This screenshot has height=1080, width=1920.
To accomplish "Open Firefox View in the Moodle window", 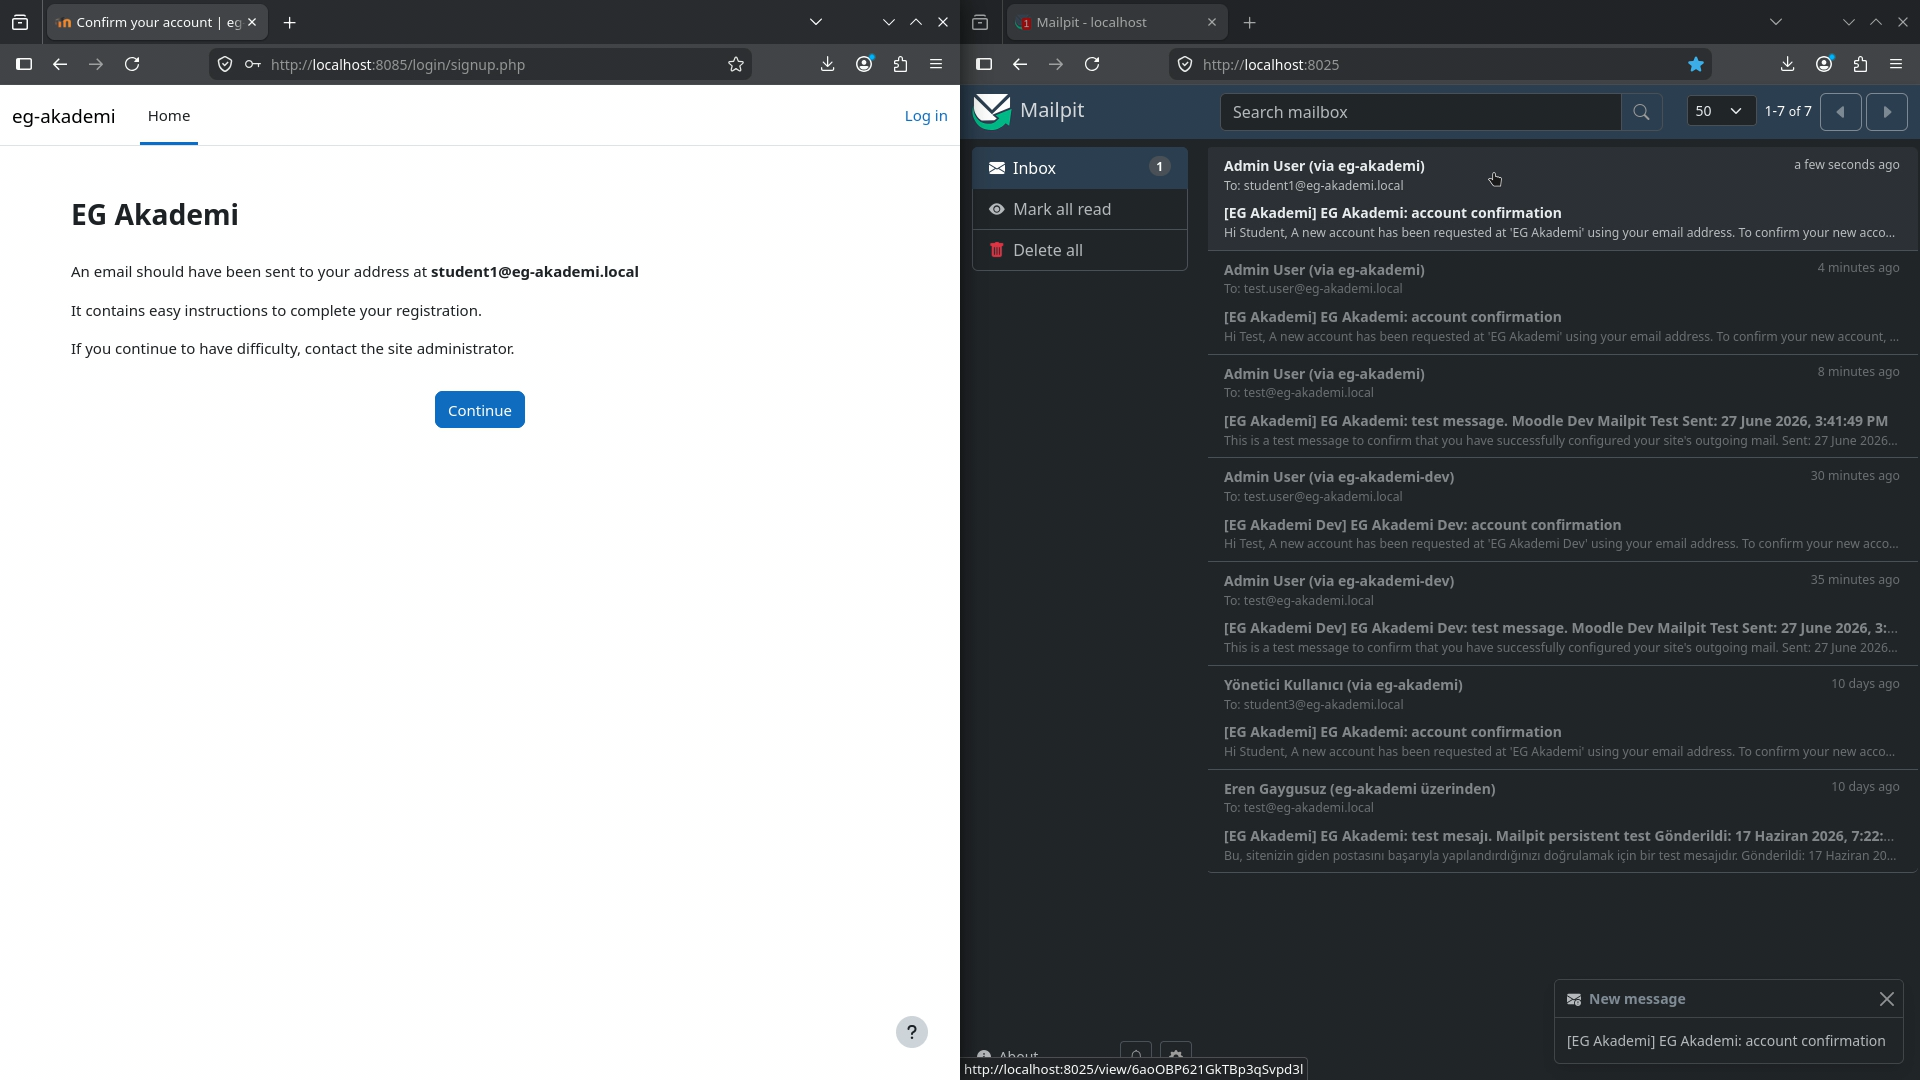I will [x=20, y=22].
